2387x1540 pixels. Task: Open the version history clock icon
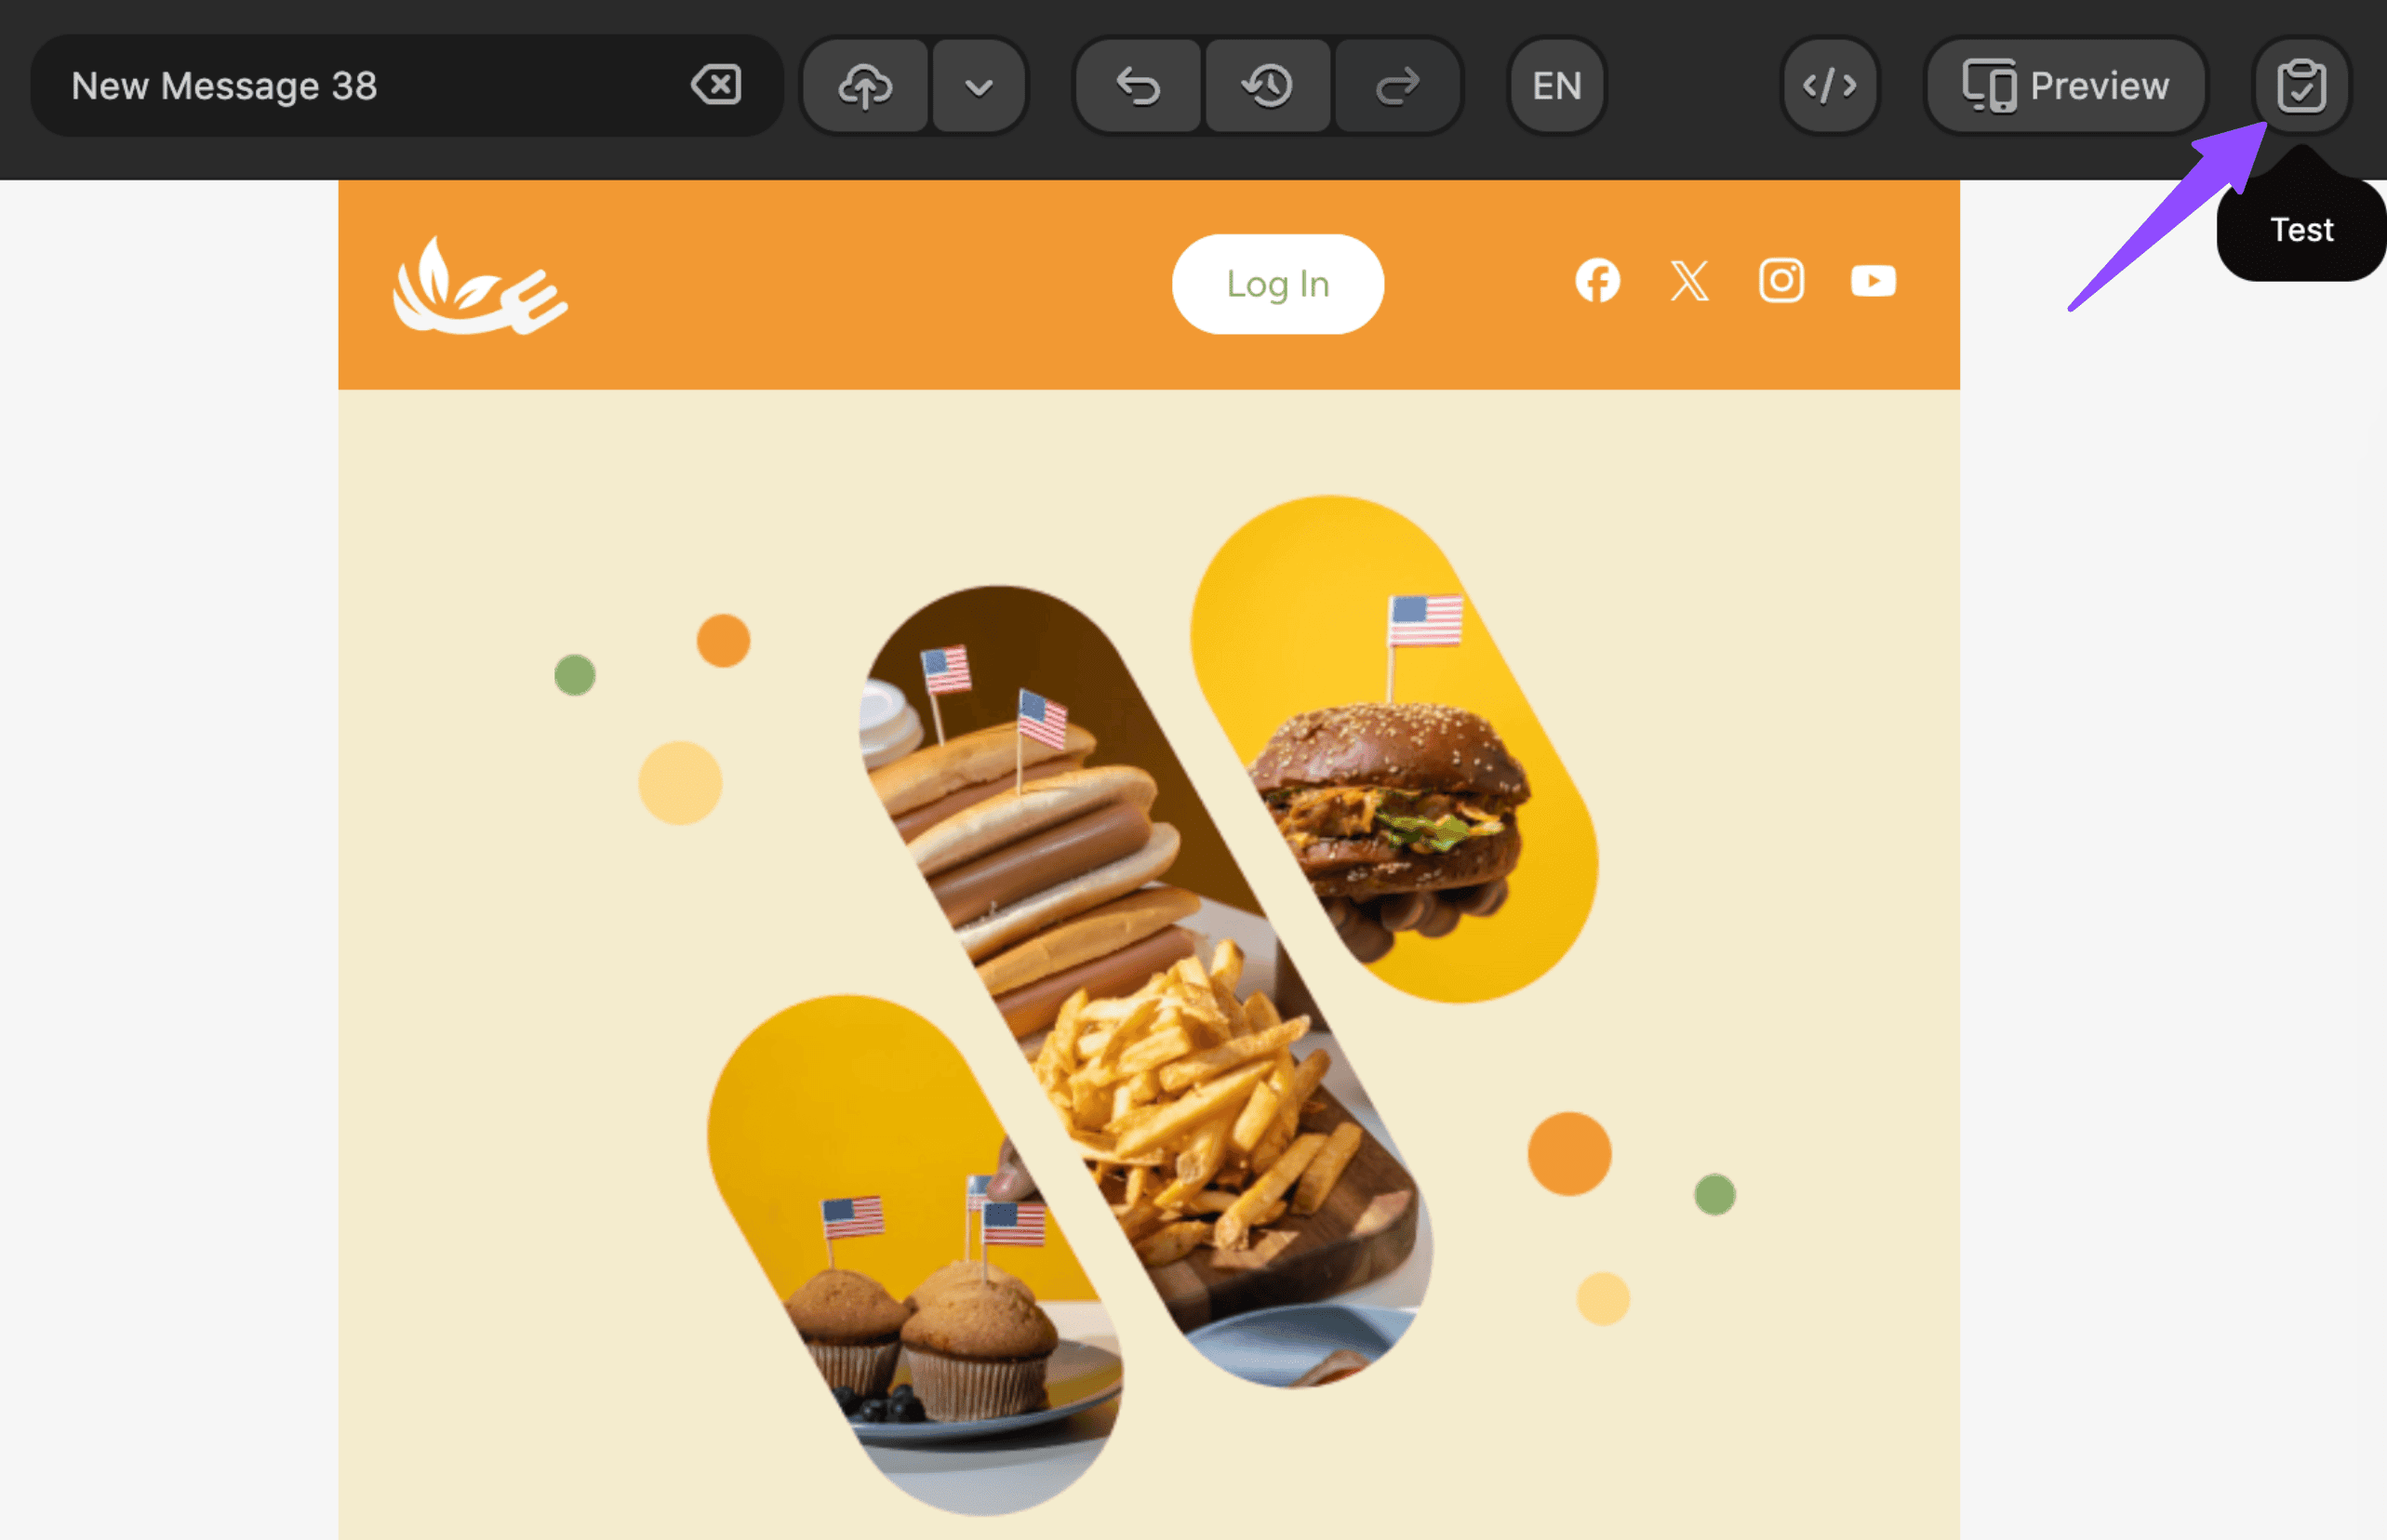[x=1268, y=86]
